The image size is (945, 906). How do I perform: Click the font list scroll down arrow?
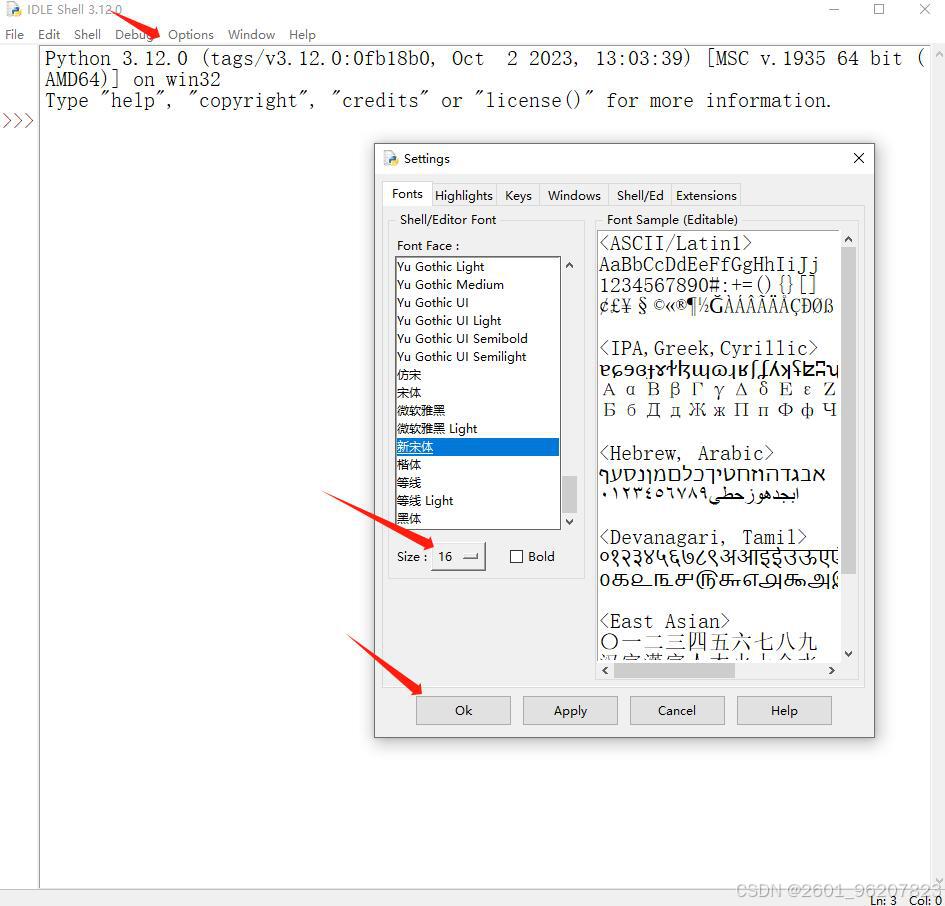[x=570, y=521]
